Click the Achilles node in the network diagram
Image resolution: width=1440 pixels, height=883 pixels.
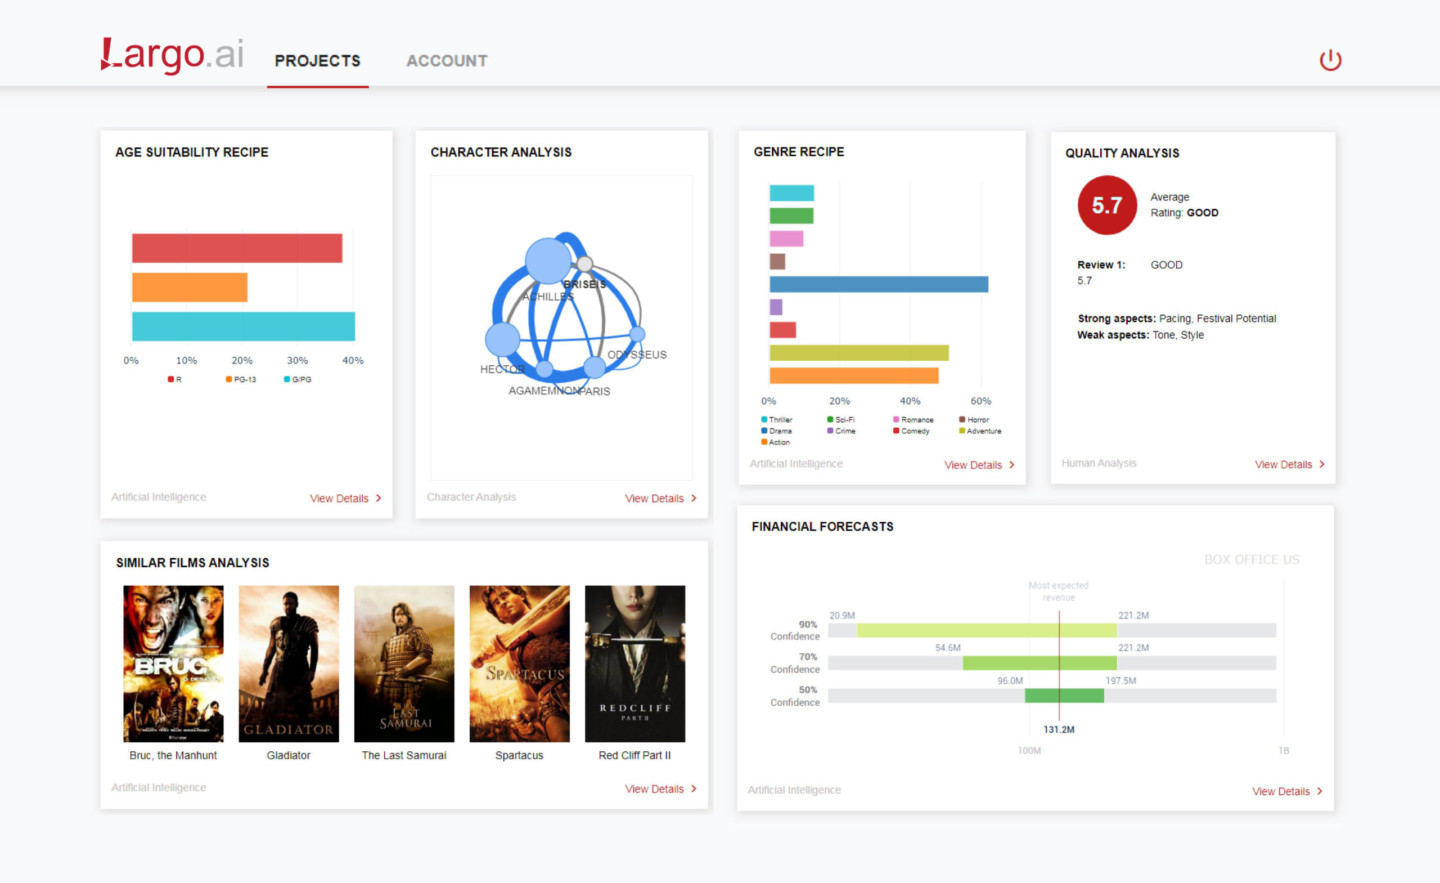pyautogui.click(x=548, y=261)
